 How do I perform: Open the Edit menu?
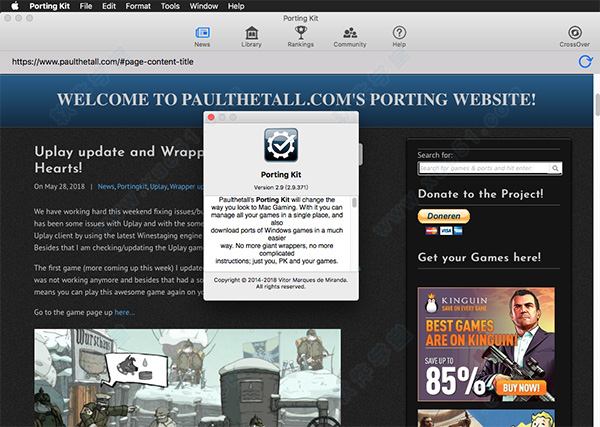coord(109,6)
